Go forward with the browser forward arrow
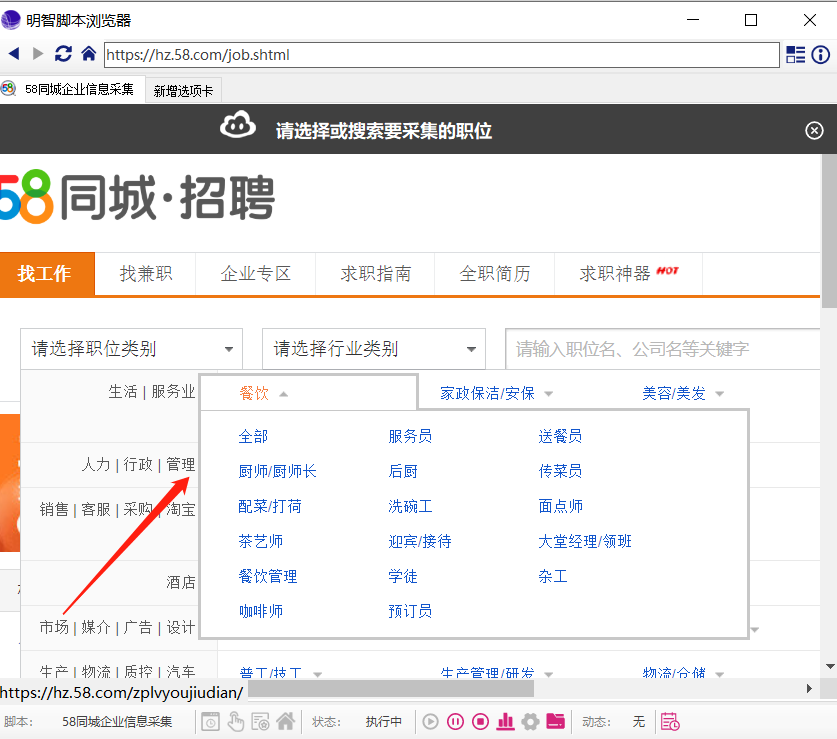This screenshot has width=837, height=739. (x=38, y=54)
